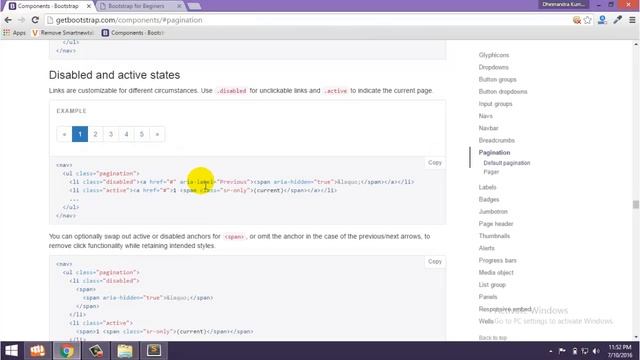Click the volume icon in system tray
Screen dimensions: 640x360
596,351
